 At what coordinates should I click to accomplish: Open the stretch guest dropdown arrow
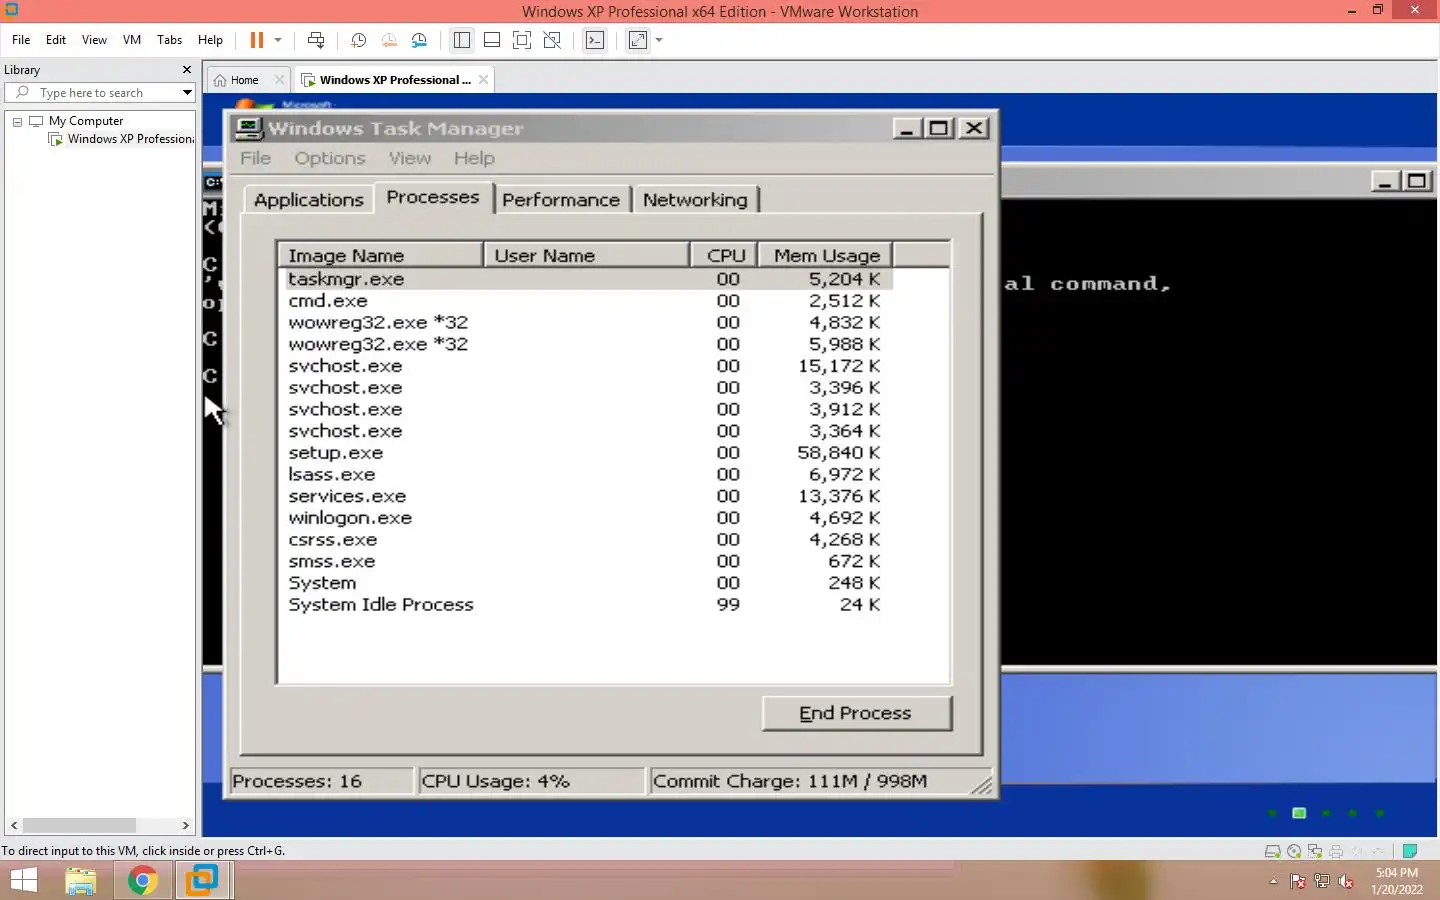pos(659,40)
